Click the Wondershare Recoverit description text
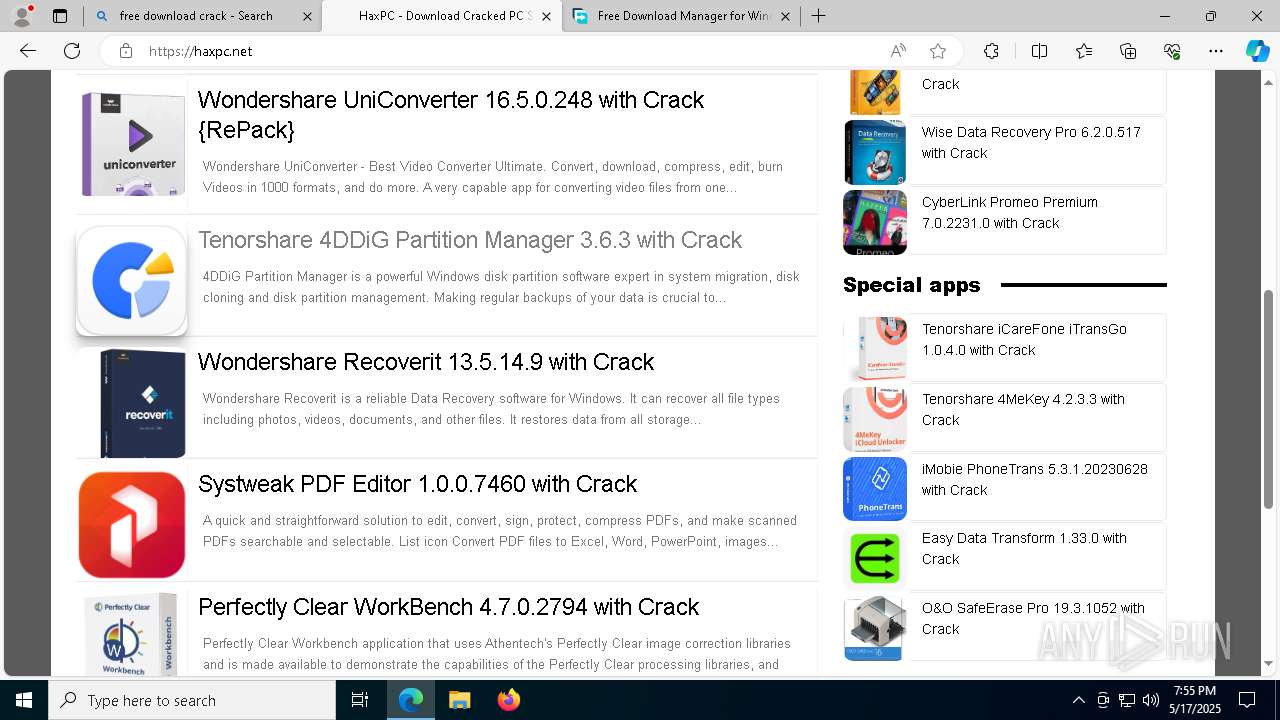Image resolution: width=1280 pixels, height=720 pixels. point(491,409)
